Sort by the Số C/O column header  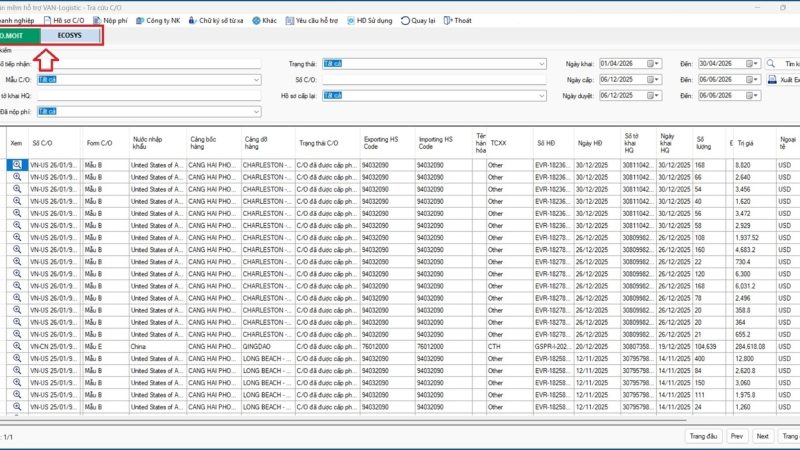[54, 143]
